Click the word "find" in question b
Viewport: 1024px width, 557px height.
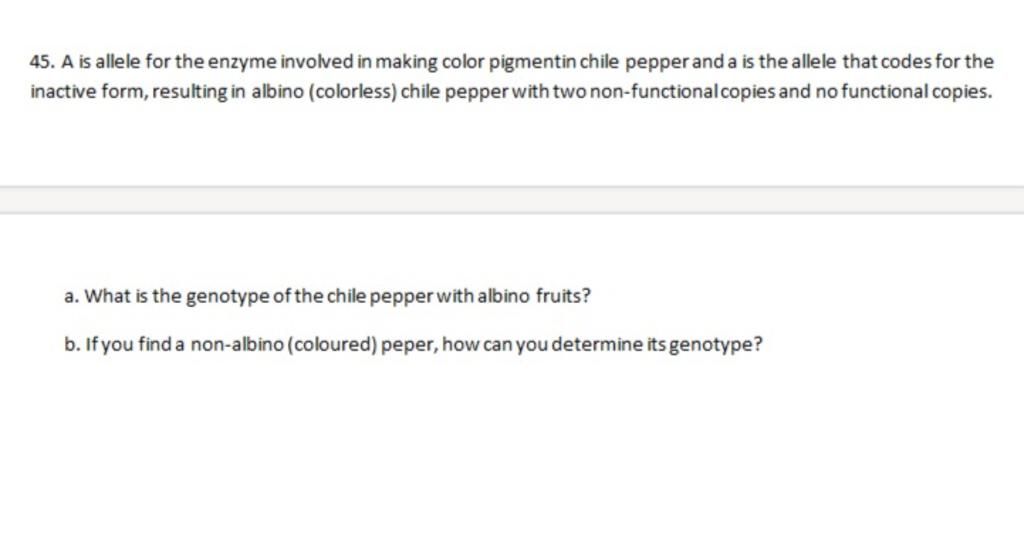[155, 344]
